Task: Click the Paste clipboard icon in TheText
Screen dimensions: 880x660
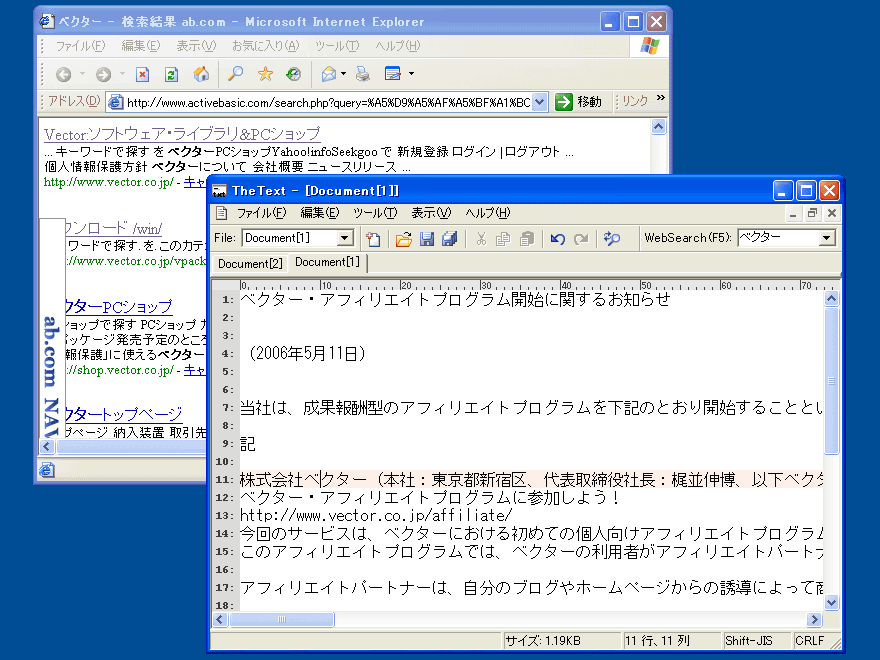Action: 526,239
